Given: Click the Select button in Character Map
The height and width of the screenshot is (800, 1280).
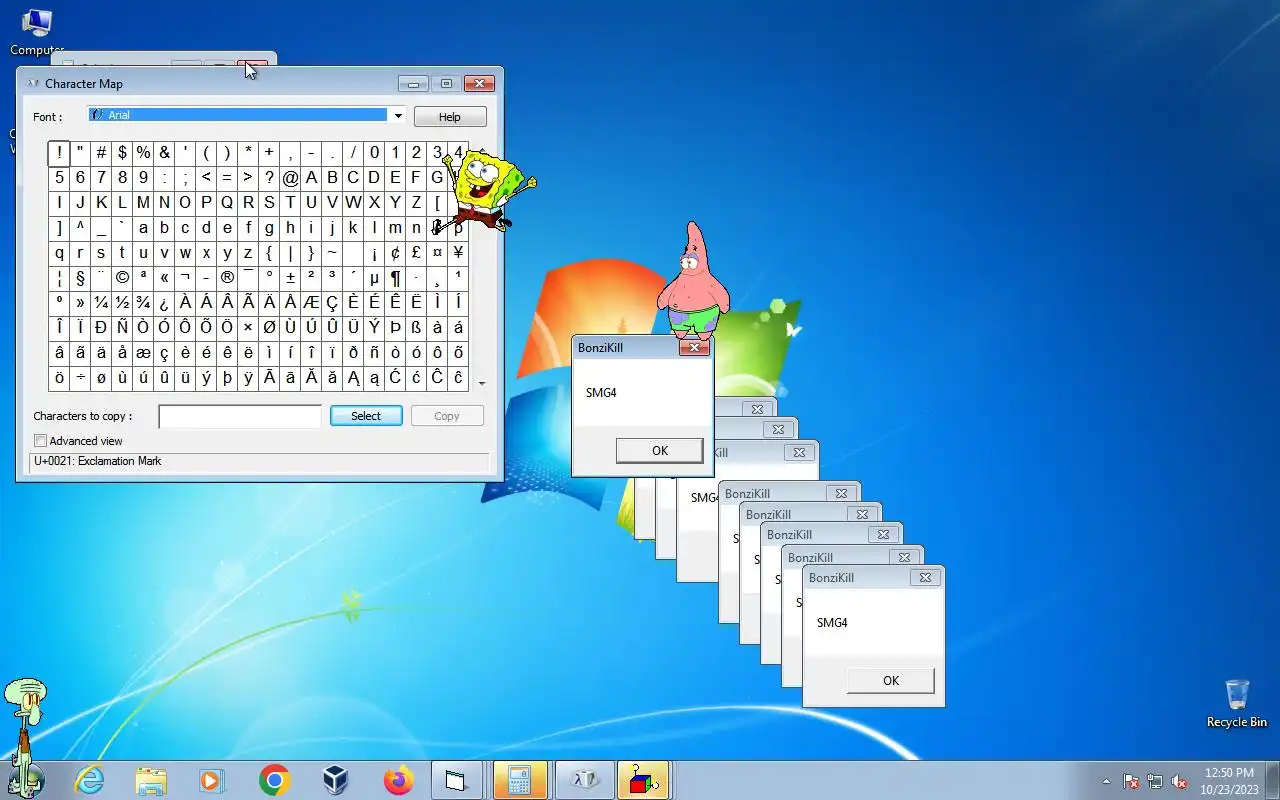Looking at the screenshot, I should [x=366, y=416].
